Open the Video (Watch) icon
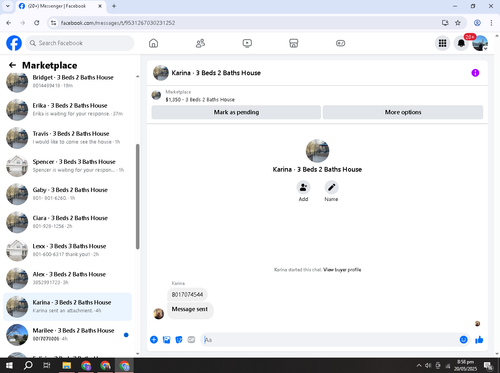This screenshot has height=373, width=500. pos(247,43)
